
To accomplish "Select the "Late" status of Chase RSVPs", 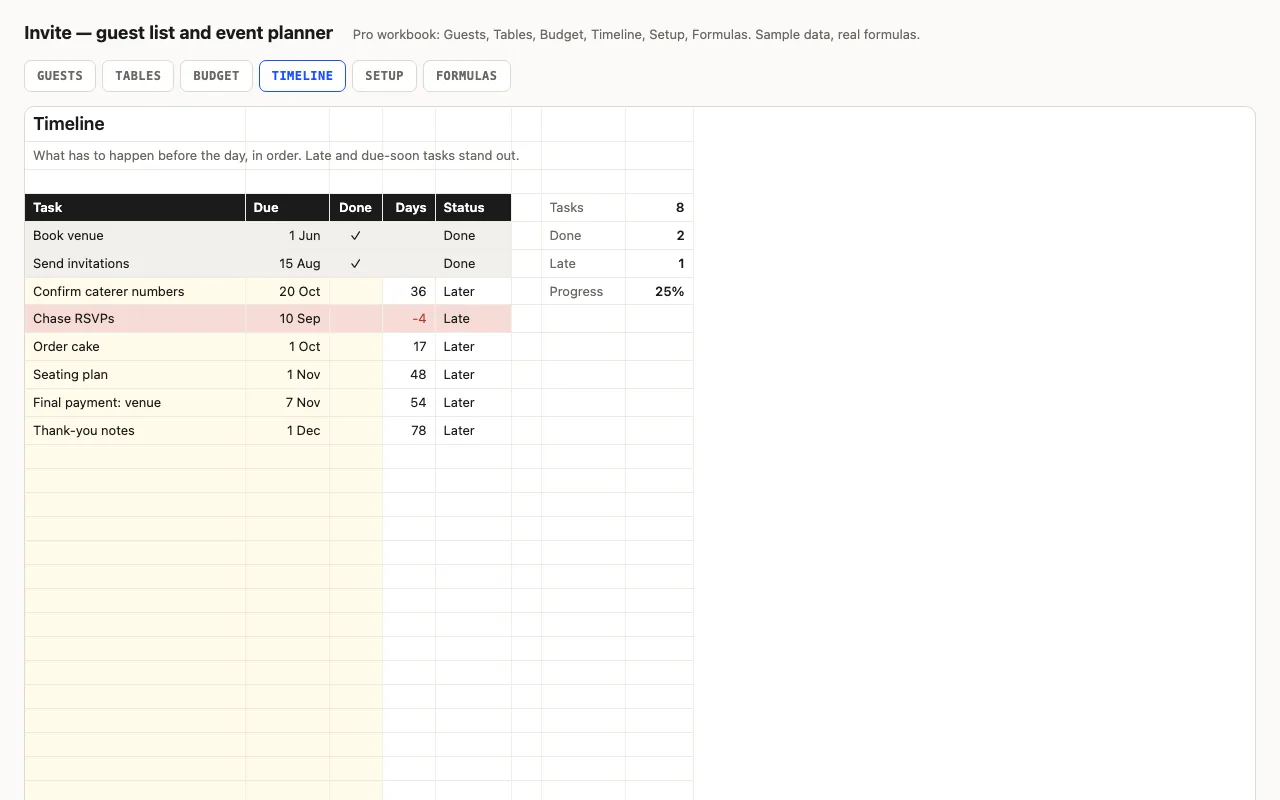I will coord(474,319).
